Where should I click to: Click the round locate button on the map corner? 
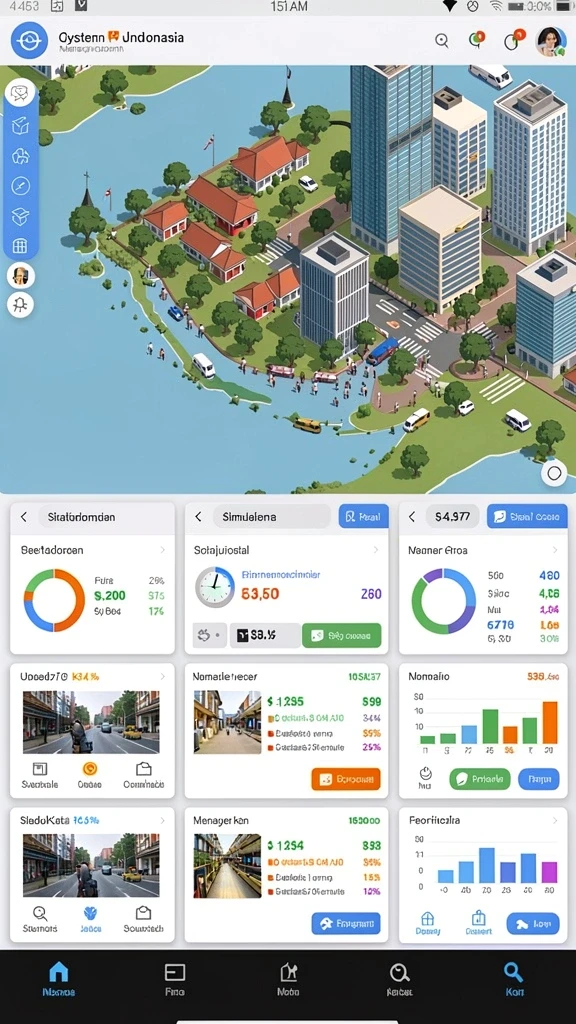click(554, 473)
